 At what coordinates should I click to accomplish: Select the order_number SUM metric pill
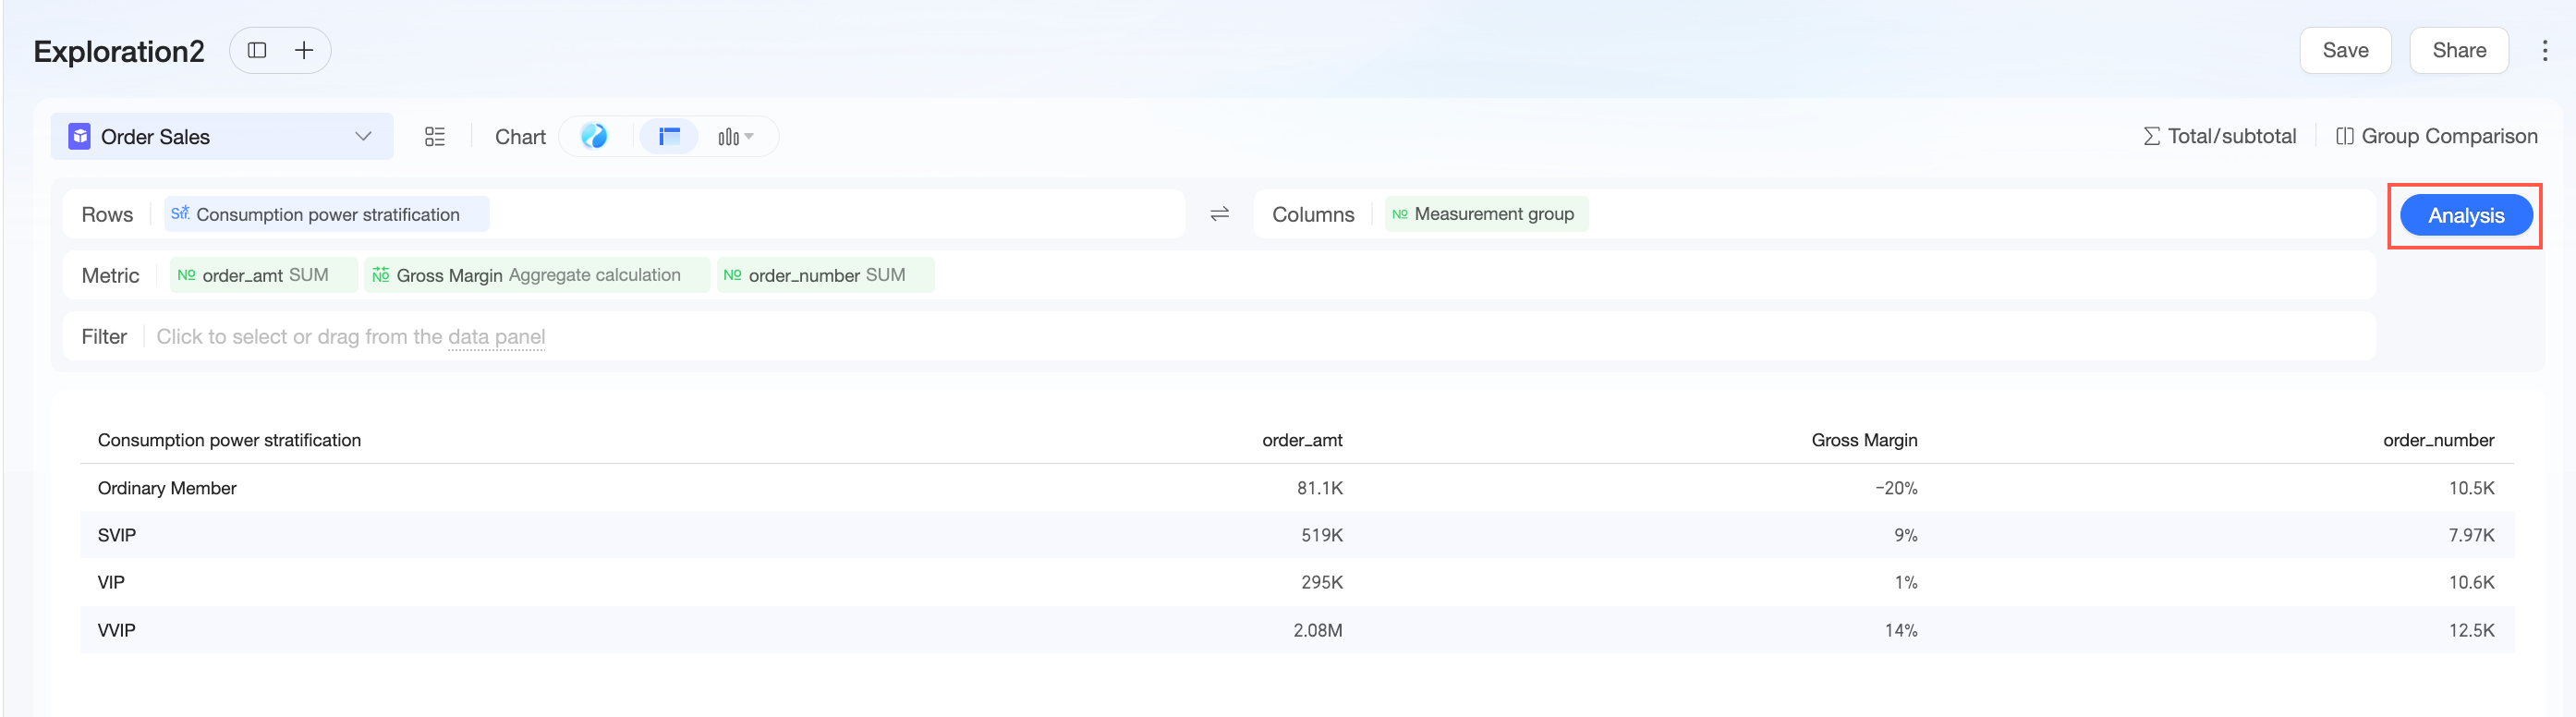826,275
